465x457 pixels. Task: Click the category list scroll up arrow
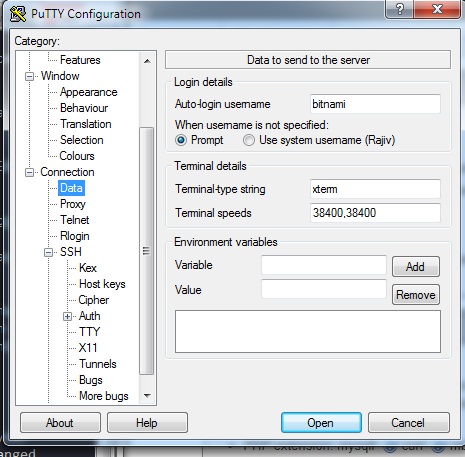point(147,61)
